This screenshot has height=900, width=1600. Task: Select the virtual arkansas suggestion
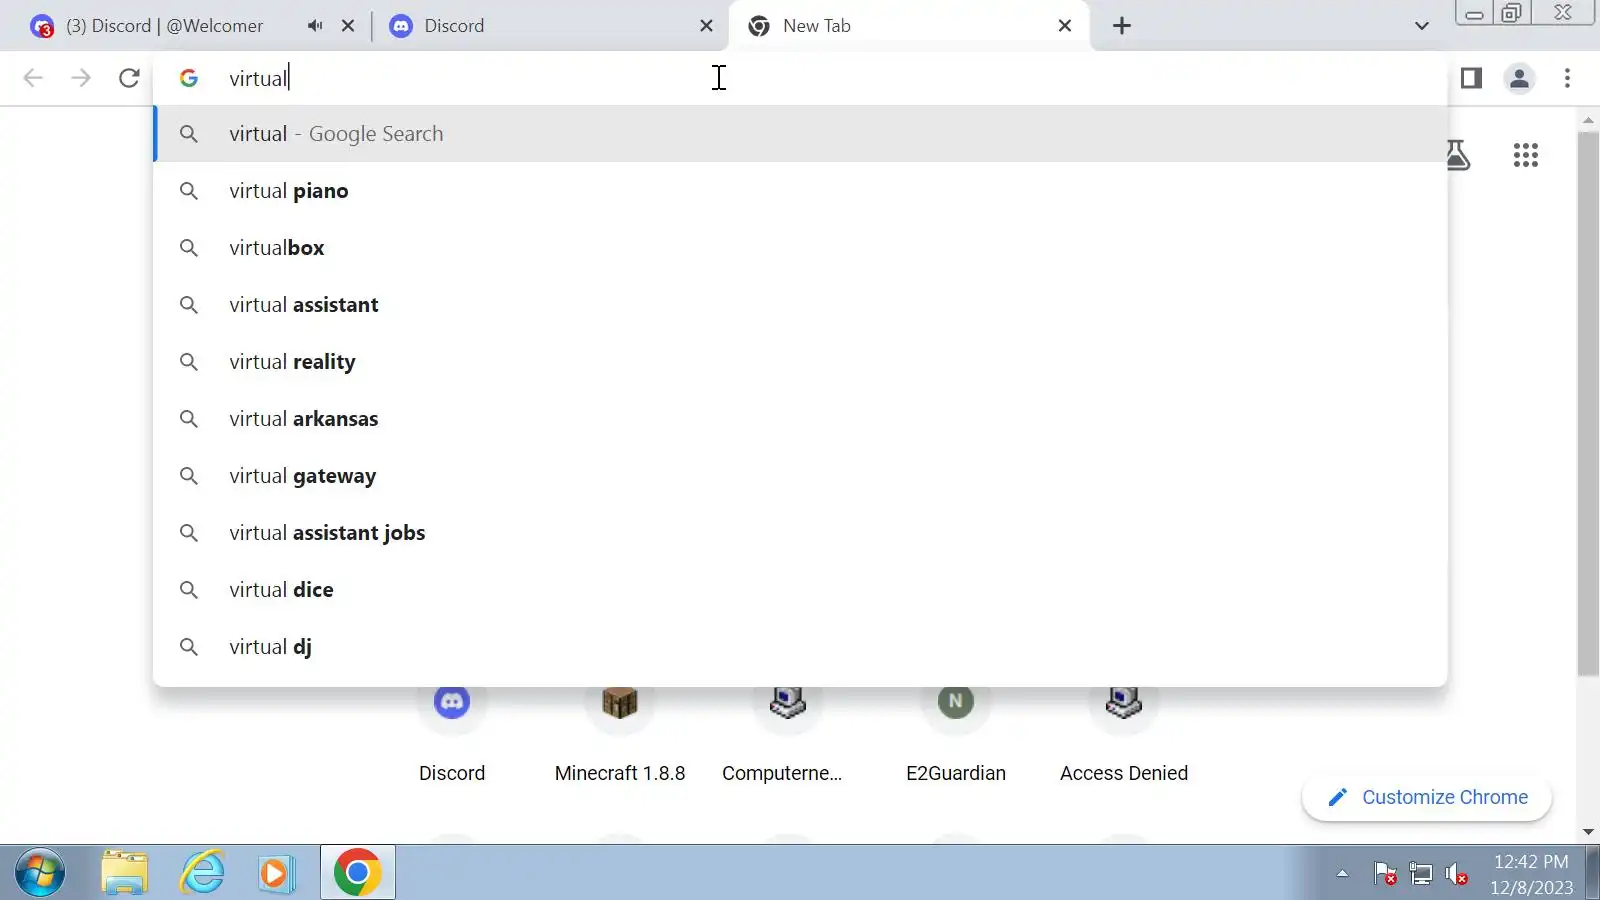800,419
